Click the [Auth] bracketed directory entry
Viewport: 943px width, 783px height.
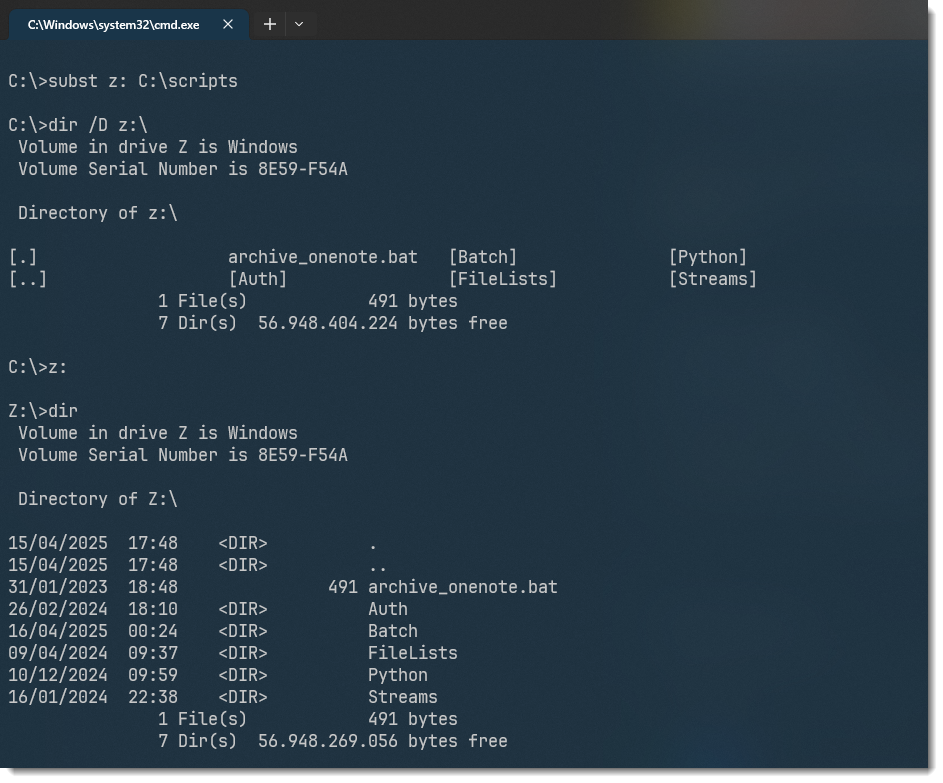coord(257,279)
